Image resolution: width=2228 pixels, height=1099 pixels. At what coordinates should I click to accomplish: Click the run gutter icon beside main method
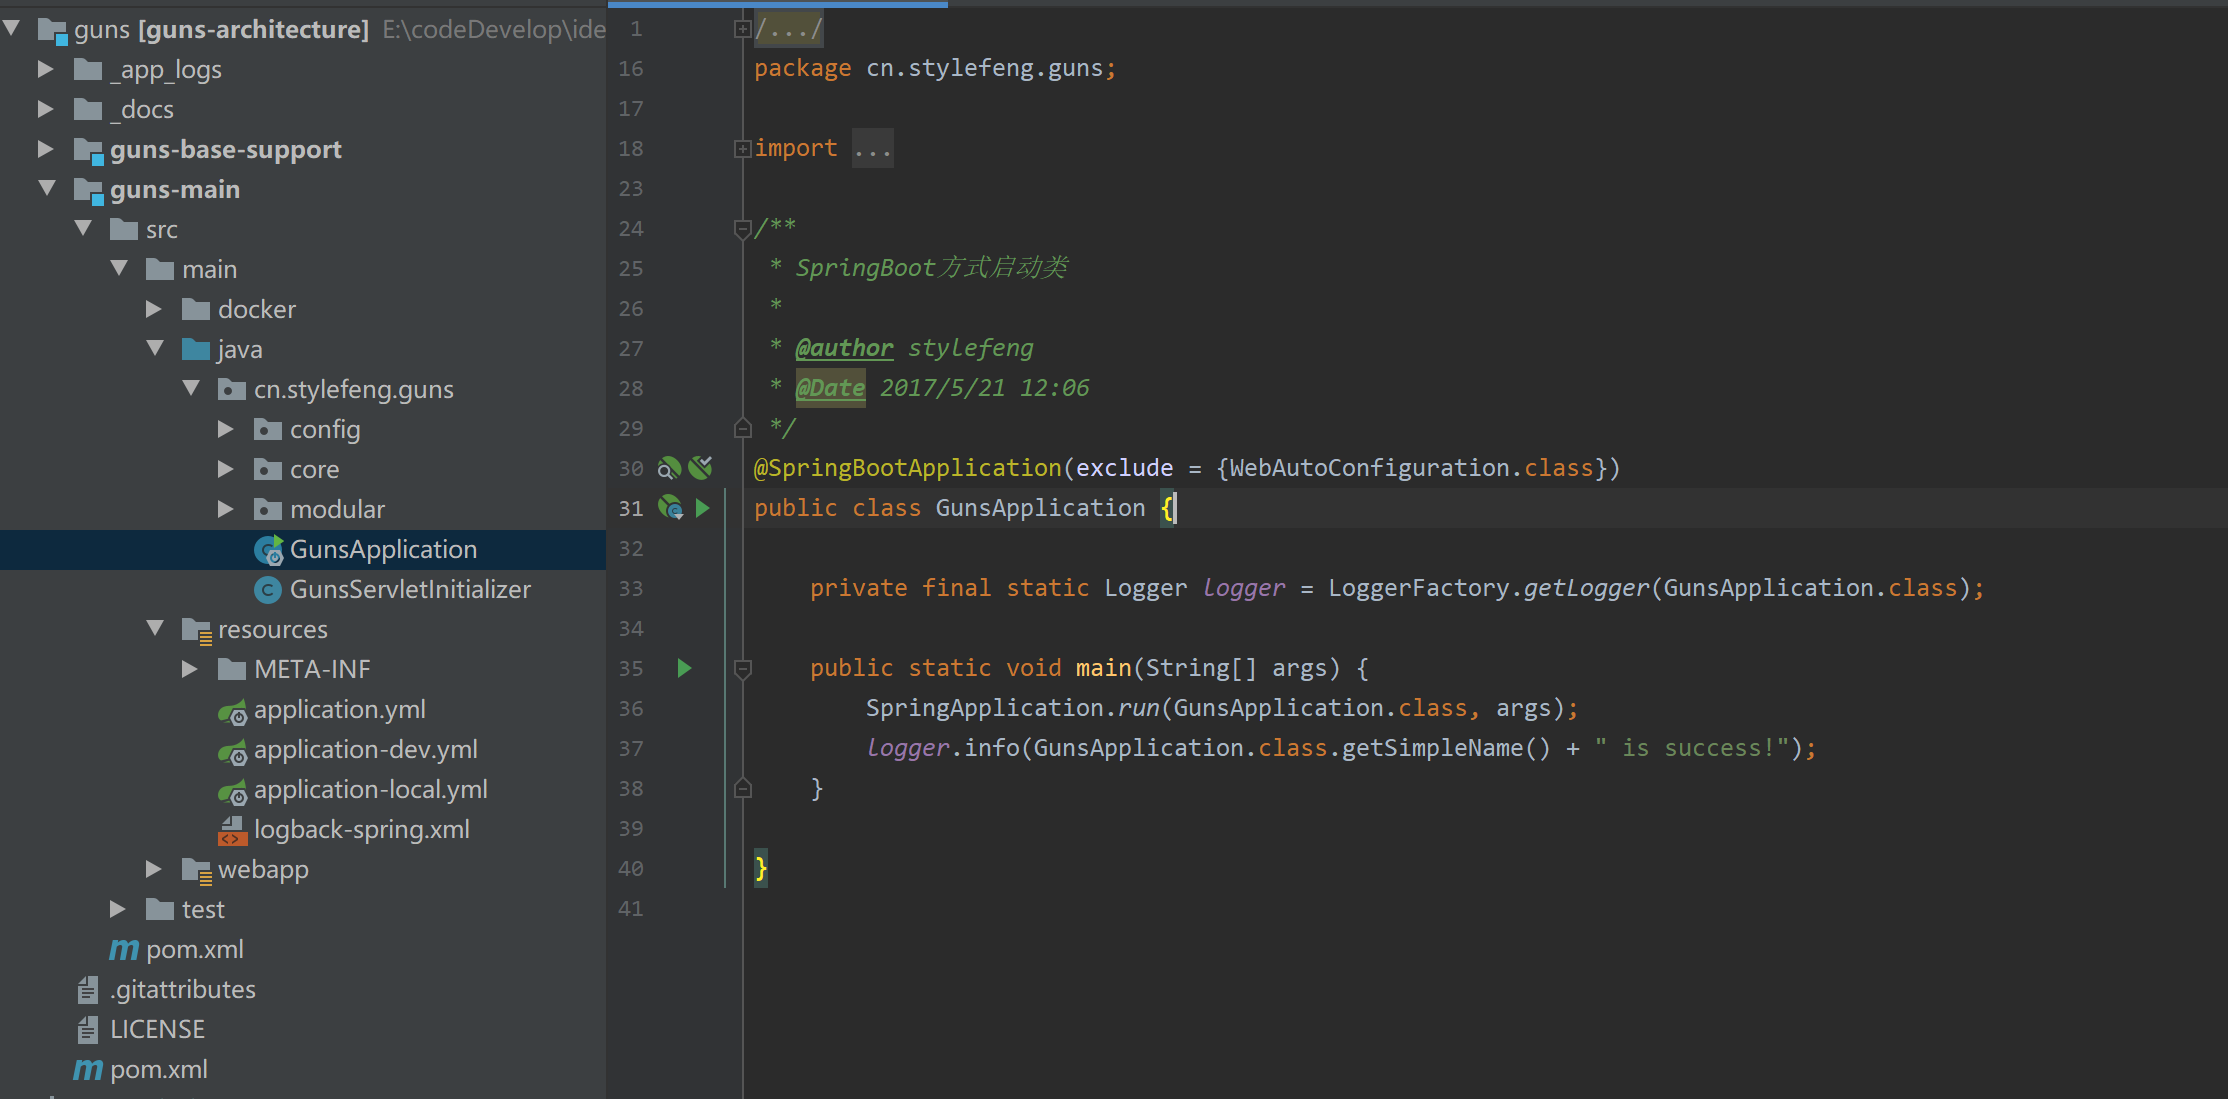click(x=684, y=668)
